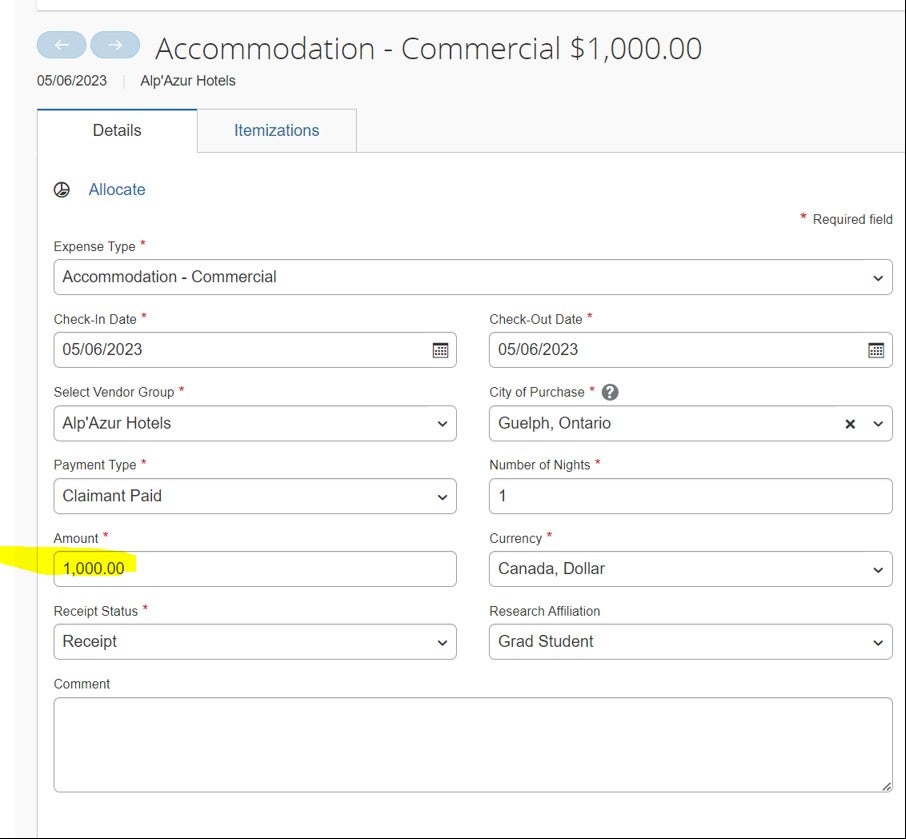Click the Number of Nights field

click(x=690, y=496)
